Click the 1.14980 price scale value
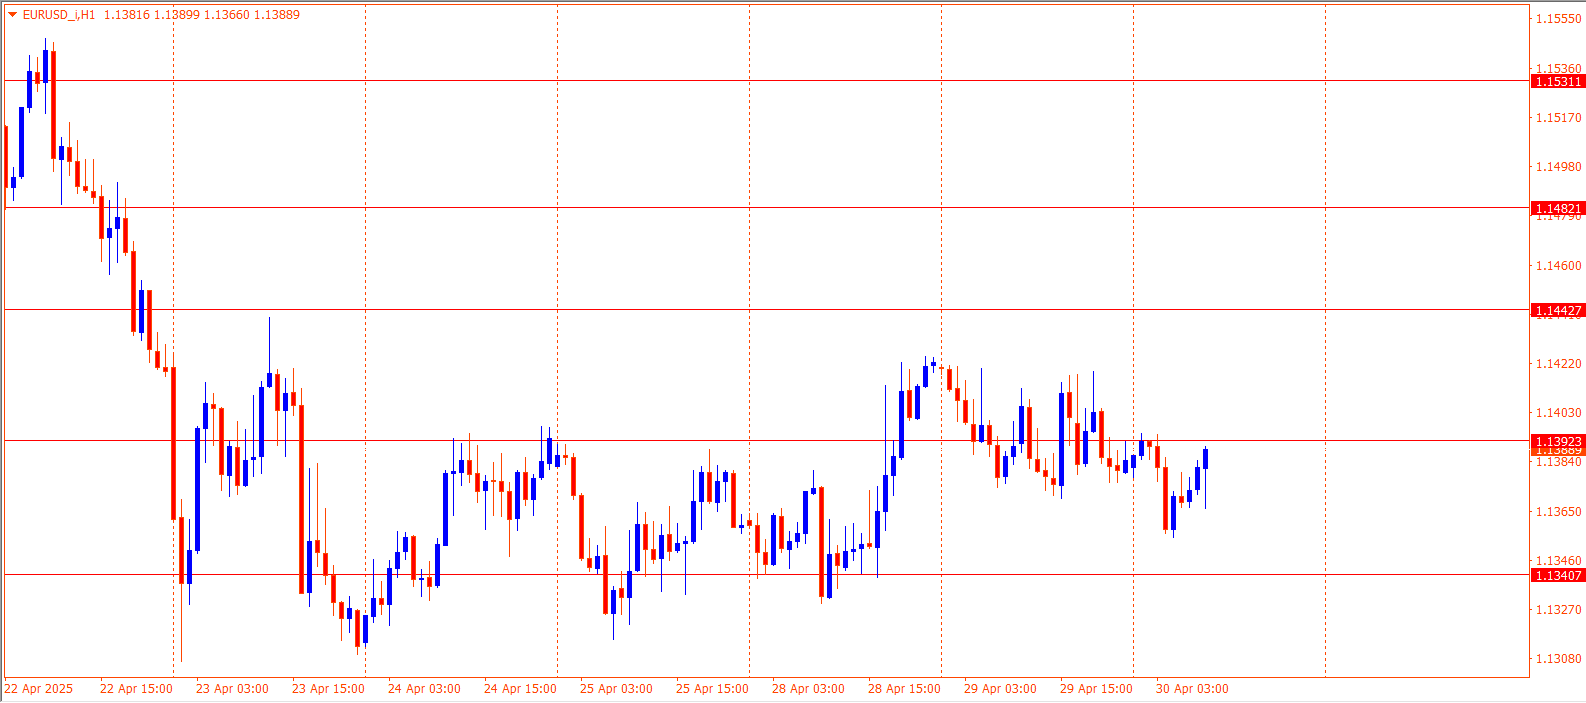Viewport: 1586px width, 703px height. pos(1559,167)
